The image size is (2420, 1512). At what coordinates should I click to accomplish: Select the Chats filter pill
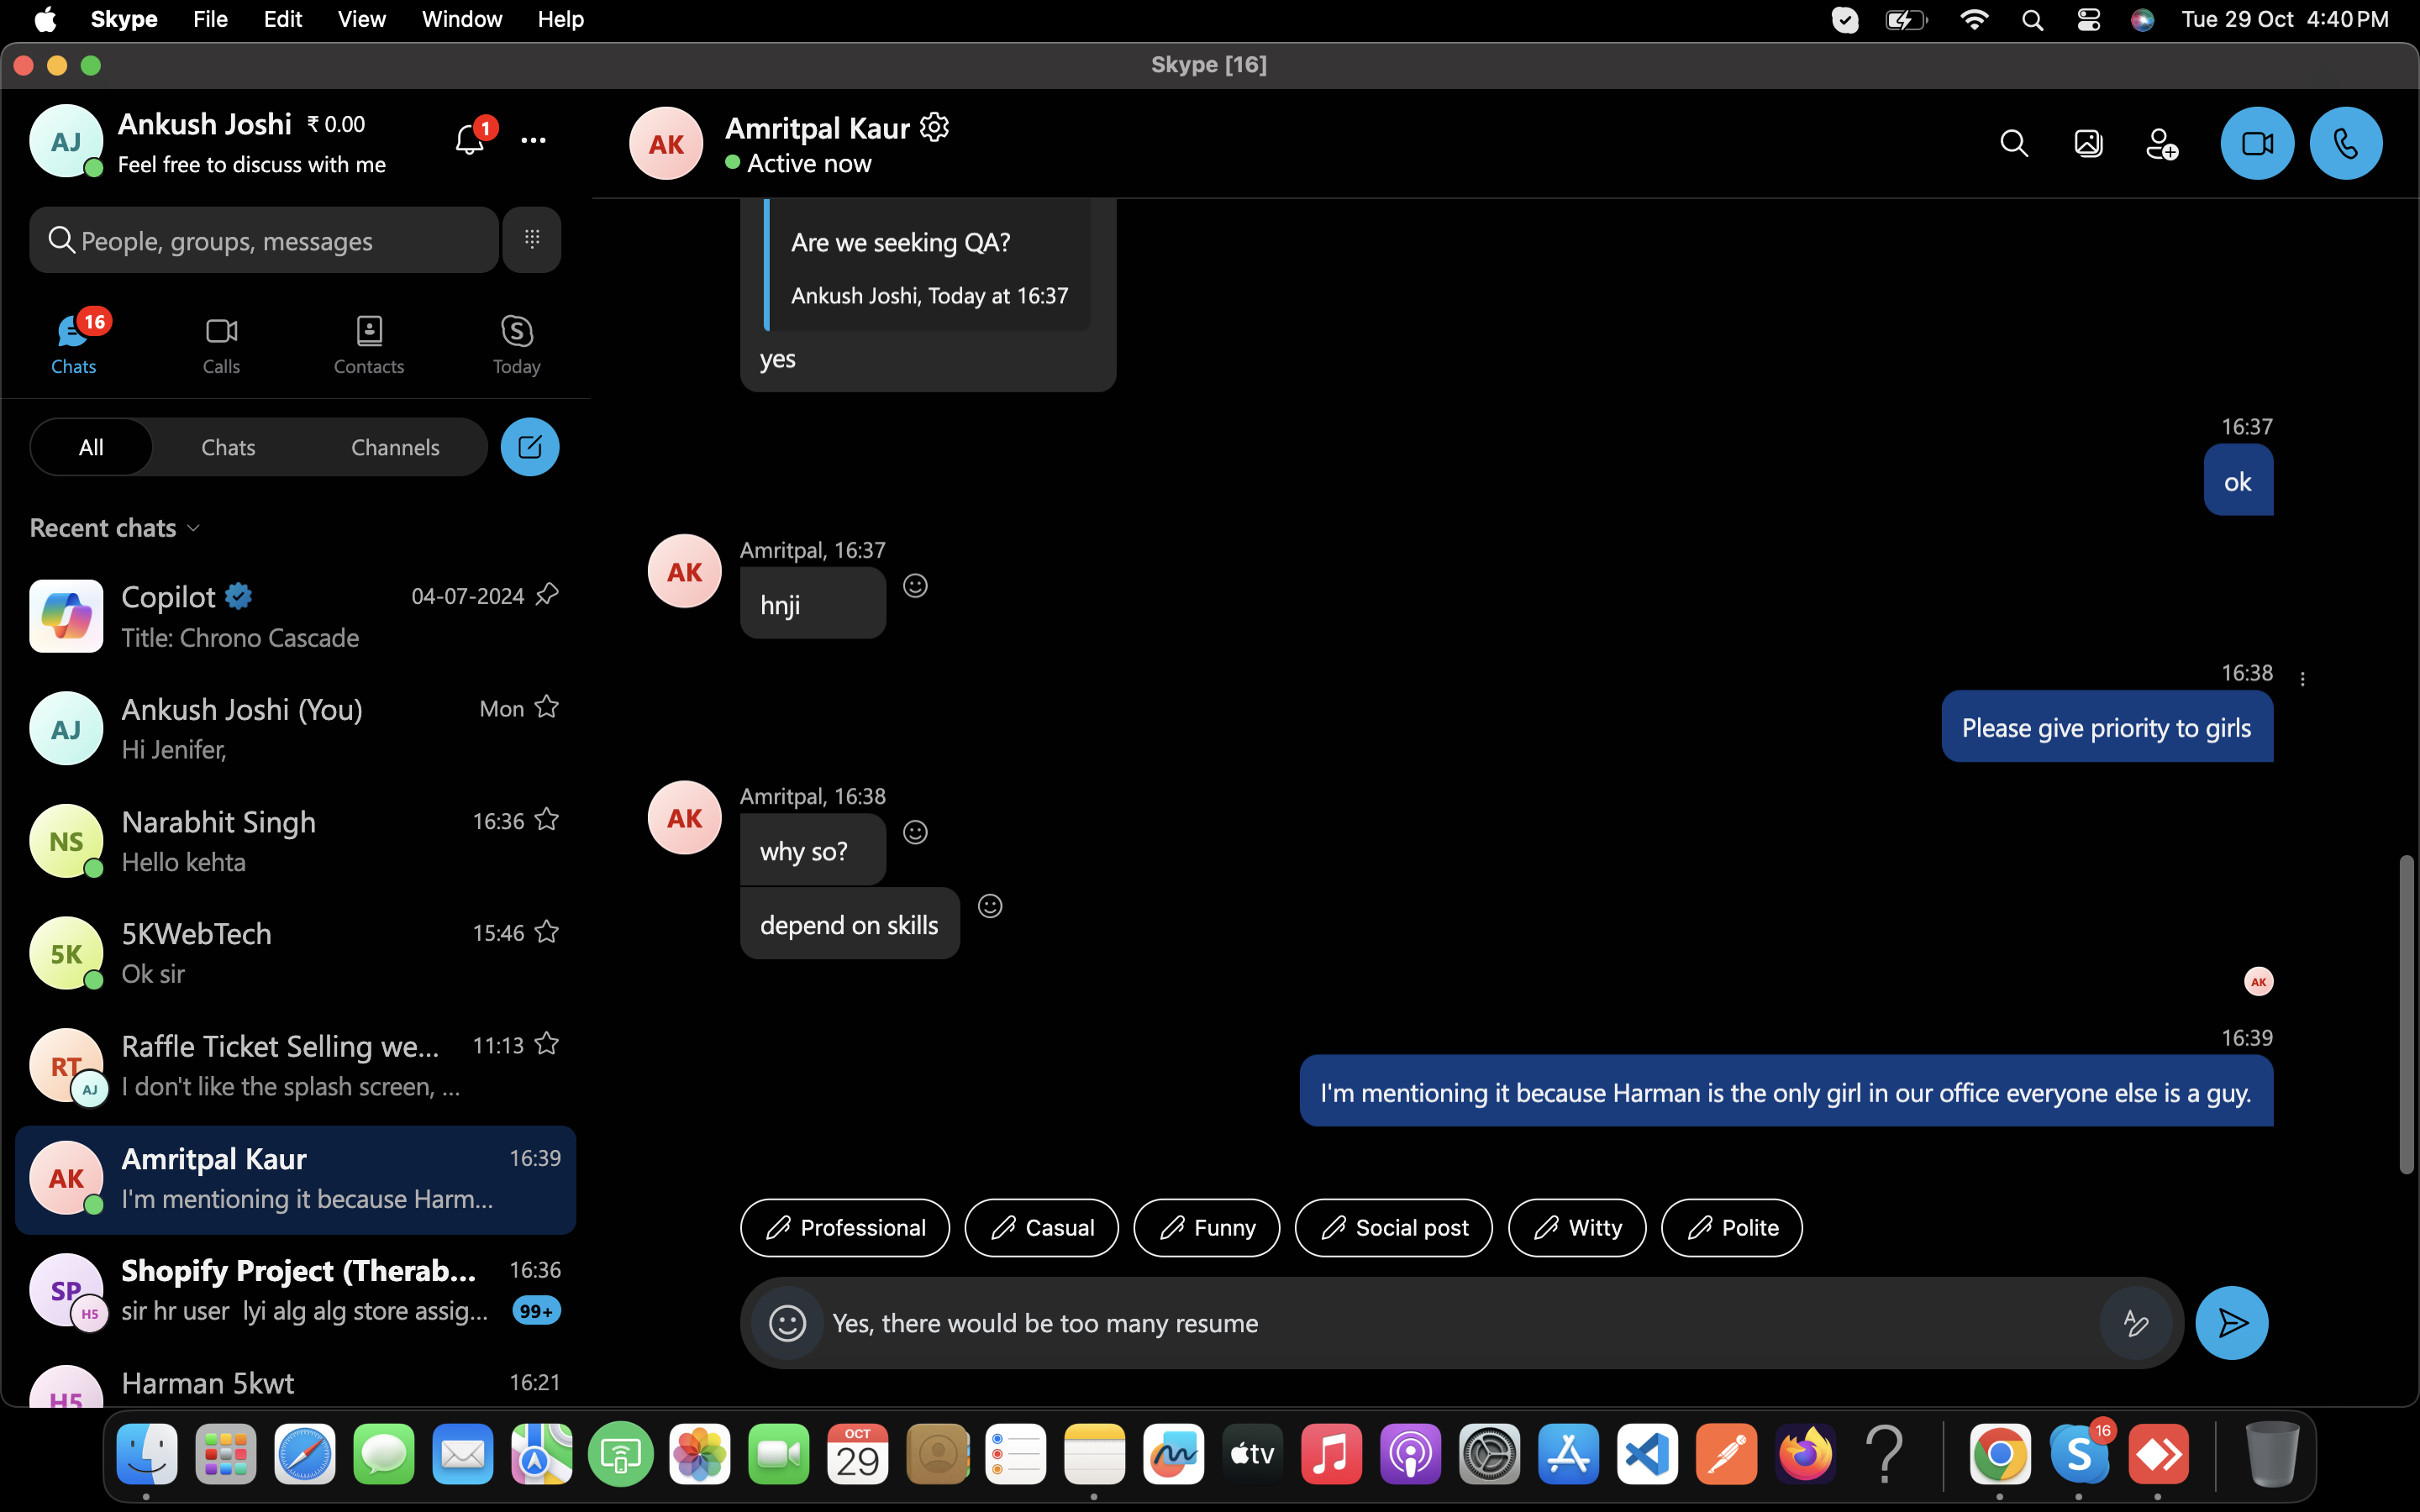click(228, 447)
